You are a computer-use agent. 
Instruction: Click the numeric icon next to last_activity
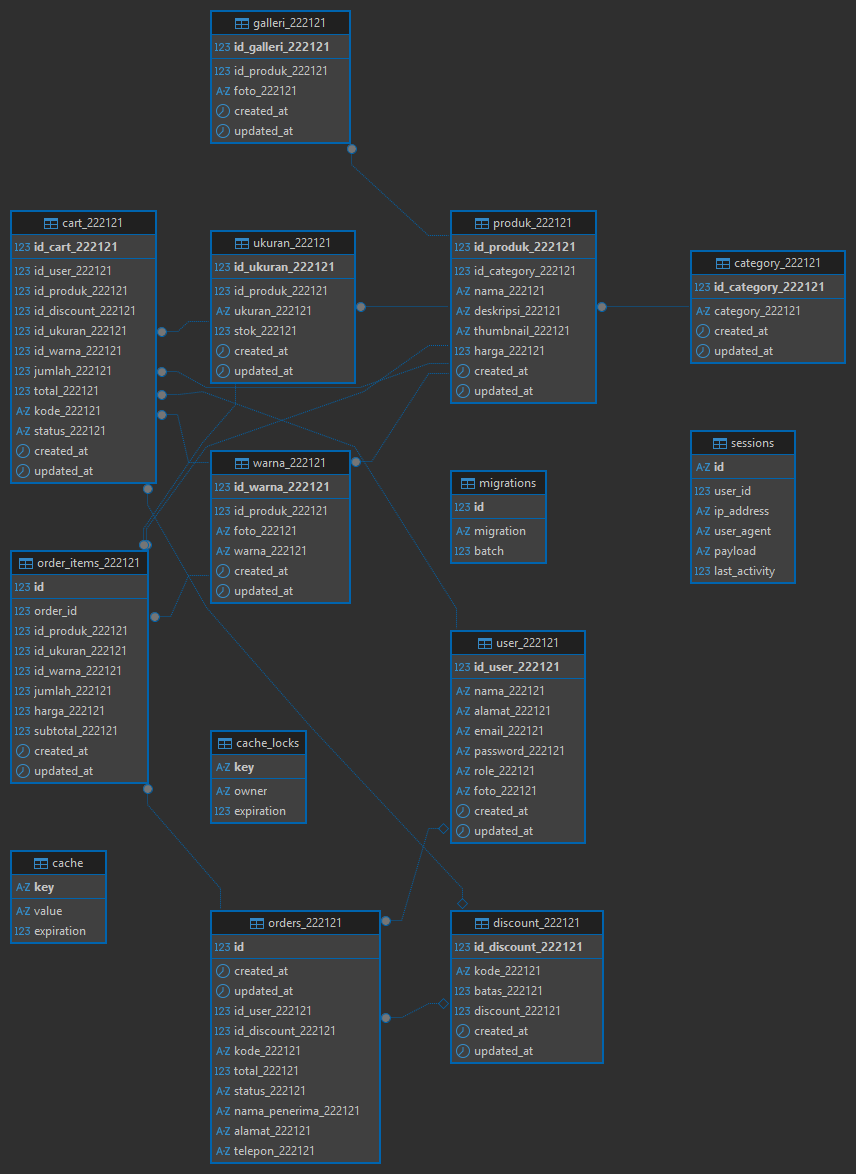(x=702, y=571)
